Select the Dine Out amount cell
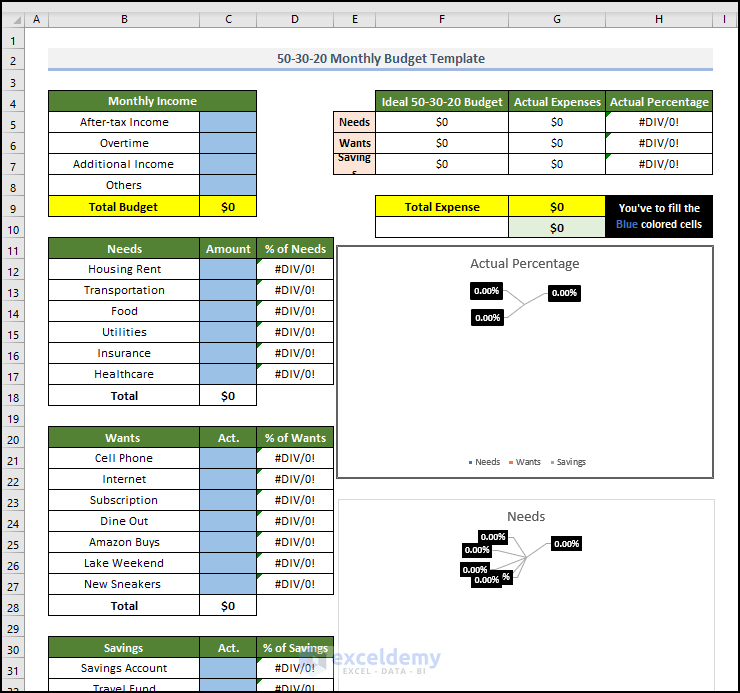740x693 pixels. (x=228, y=521)
